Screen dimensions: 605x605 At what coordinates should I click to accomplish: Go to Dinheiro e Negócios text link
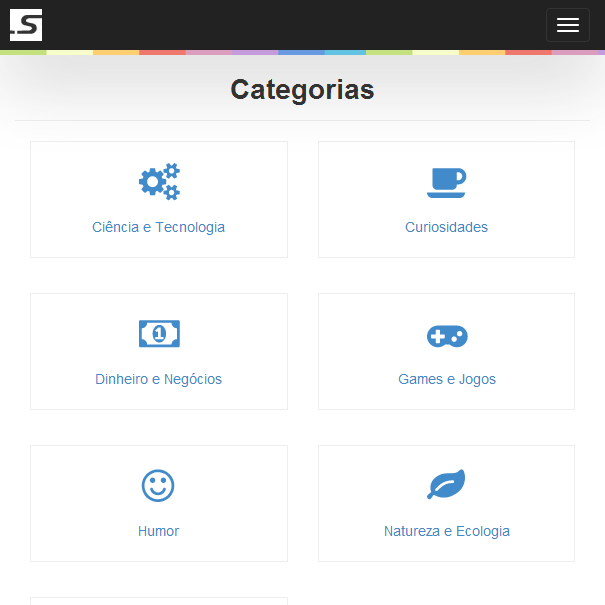point(158,379)
